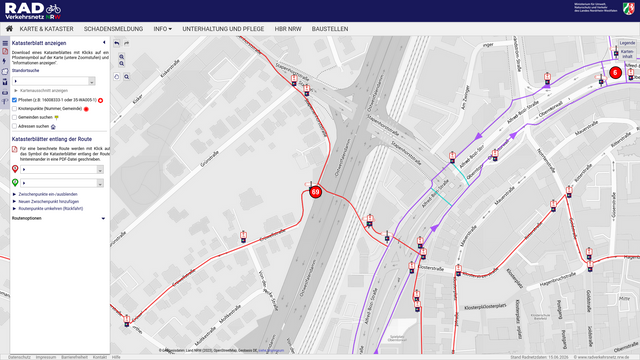Open UNTERHALTUNG UND PFLEGE menu

[x=223, y=29]
